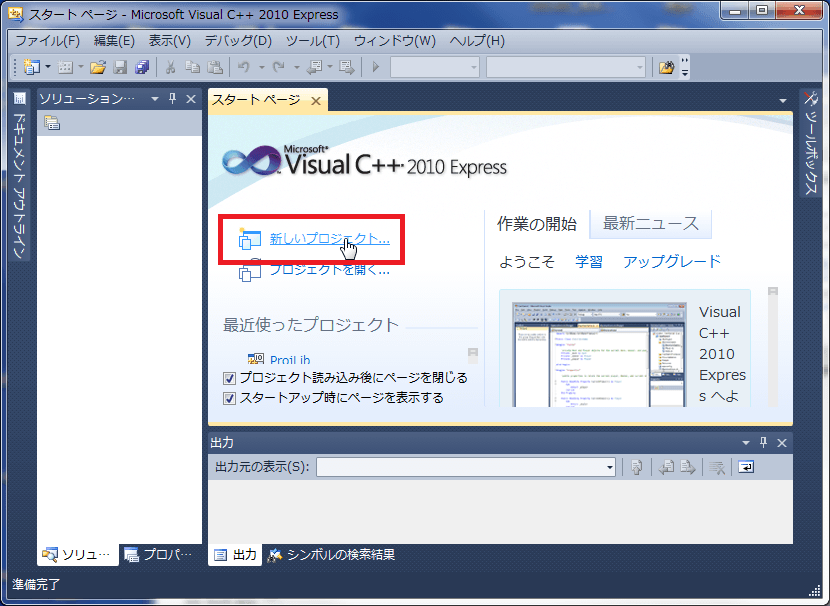Switch to the 最新ニュース tab
This screenshot has width=830, height=606.
click(x=651, y=224)
